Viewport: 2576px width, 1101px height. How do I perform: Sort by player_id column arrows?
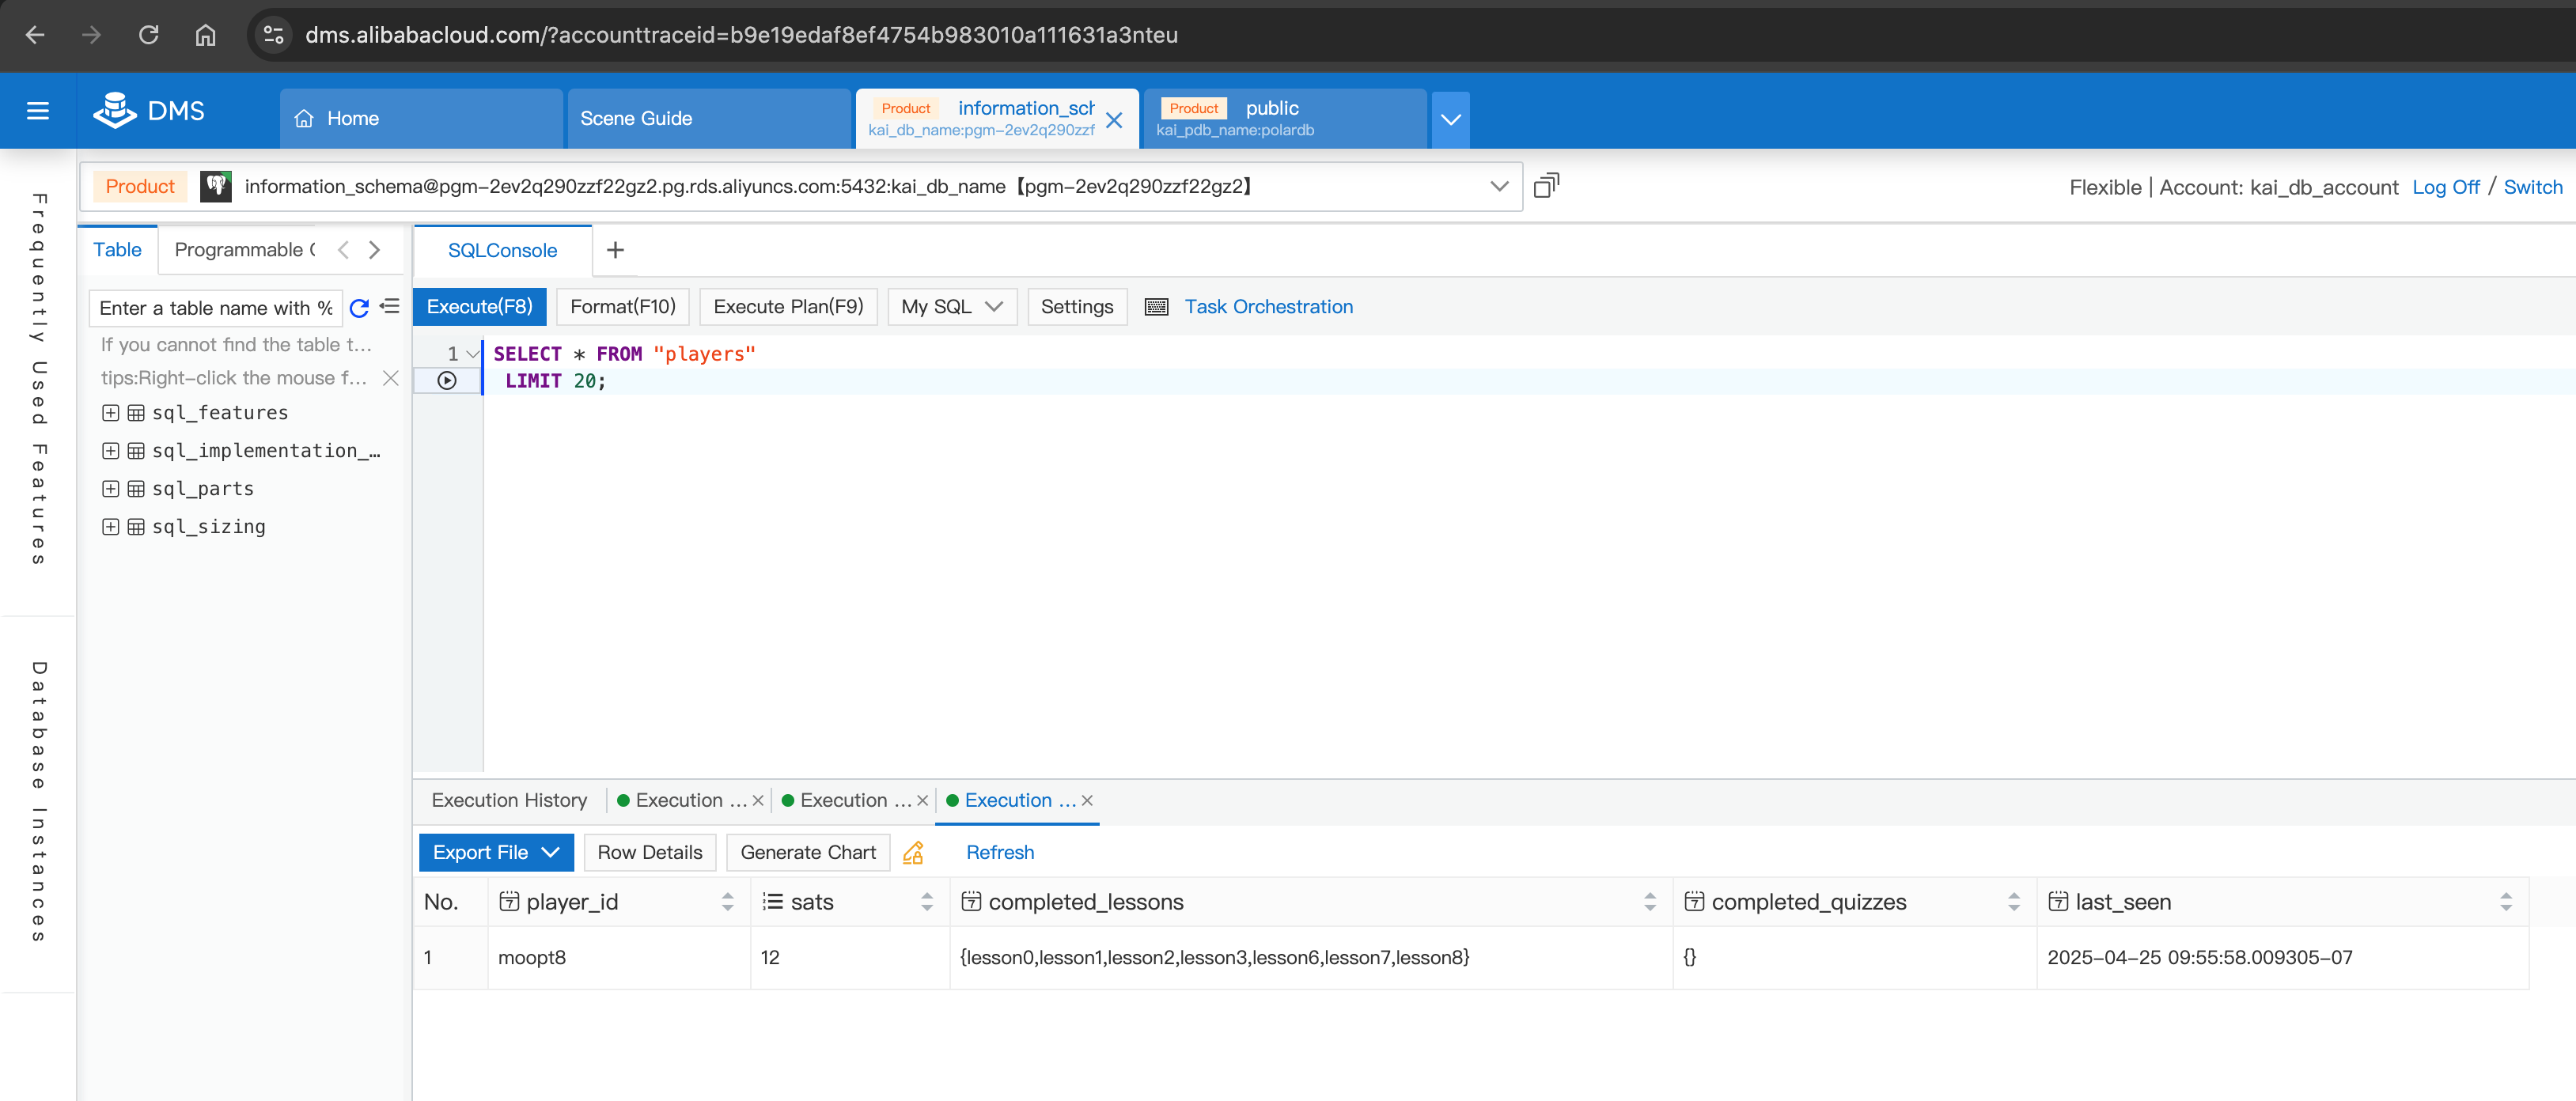pyautogui.click(x=727, y=902)
